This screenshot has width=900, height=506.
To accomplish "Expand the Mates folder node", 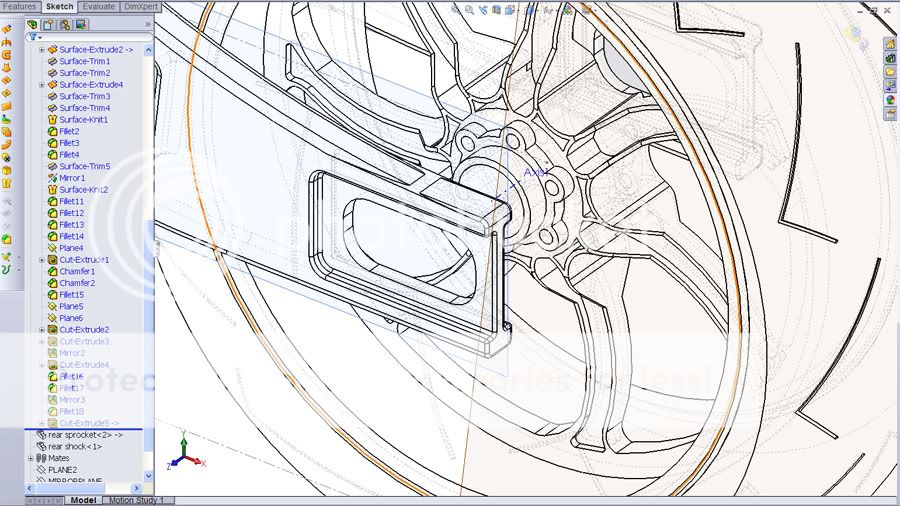I will (31, 458).
